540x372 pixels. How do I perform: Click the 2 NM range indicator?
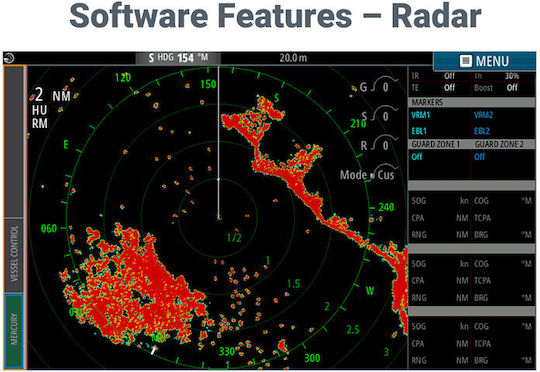tap(52, 95)
